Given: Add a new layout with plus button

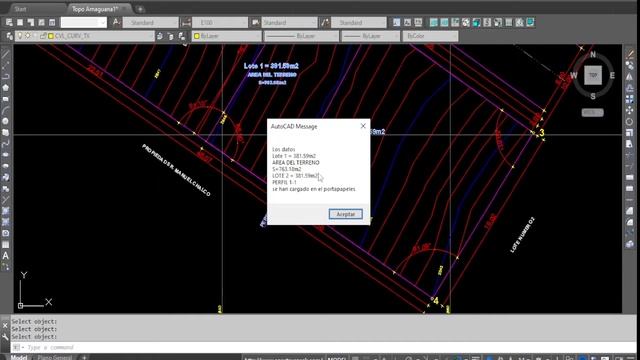Looking at the screenshot, I should [x=84, y=357].
